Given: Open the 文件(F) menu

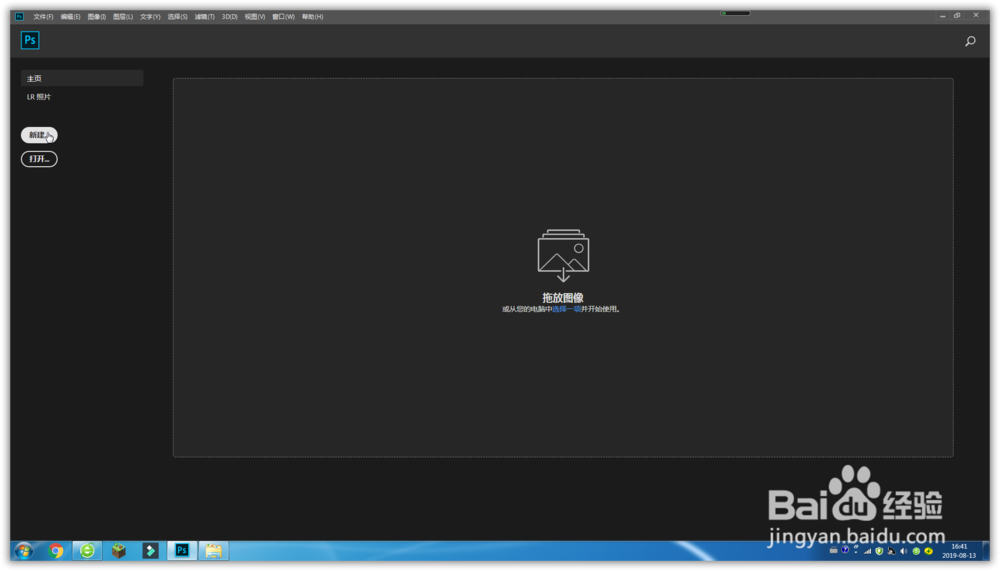Looking at the screenshot, I should (x=43, y=17).
